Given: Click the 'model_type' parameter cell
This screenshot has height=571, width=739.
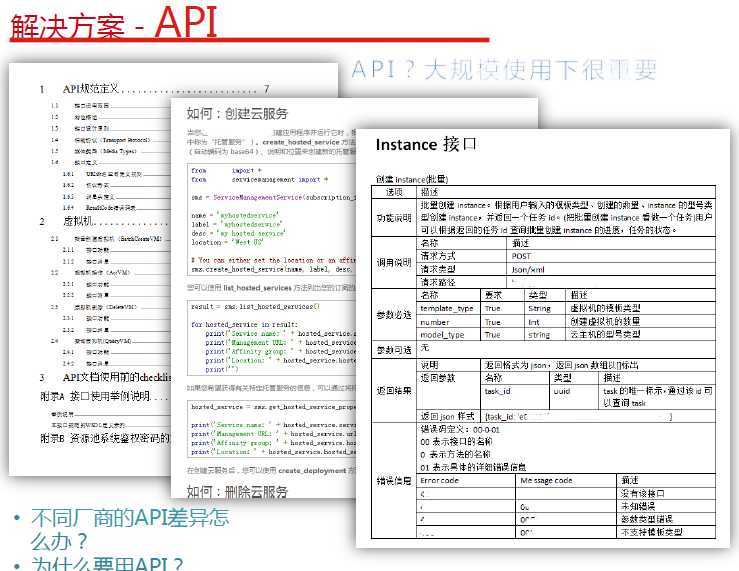Looking at the screenshot, I should [x=449, y=334].
